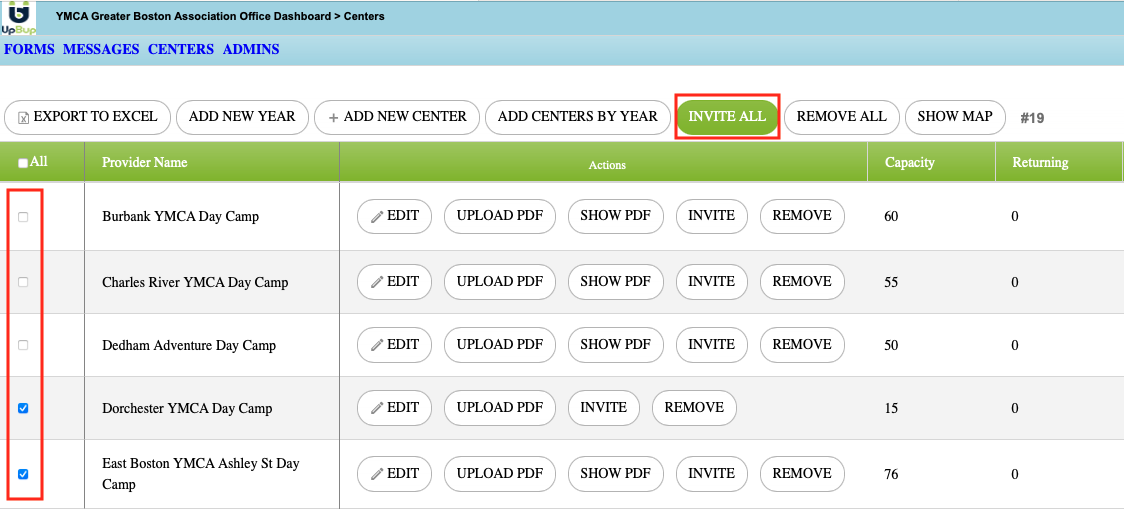
Task: Uncheck the Dorchester YMCA Day Camp checkbox
Action: 23,408
